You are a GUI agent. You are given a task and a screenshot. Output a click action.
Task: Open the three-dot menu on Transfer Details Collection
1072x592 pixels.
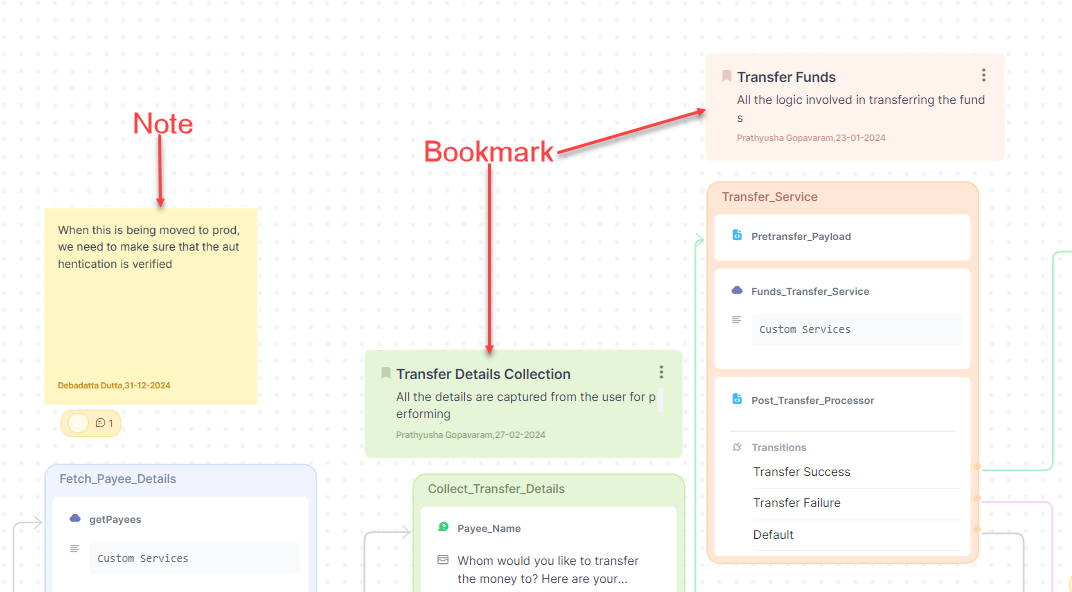click(x=661, y=372)
